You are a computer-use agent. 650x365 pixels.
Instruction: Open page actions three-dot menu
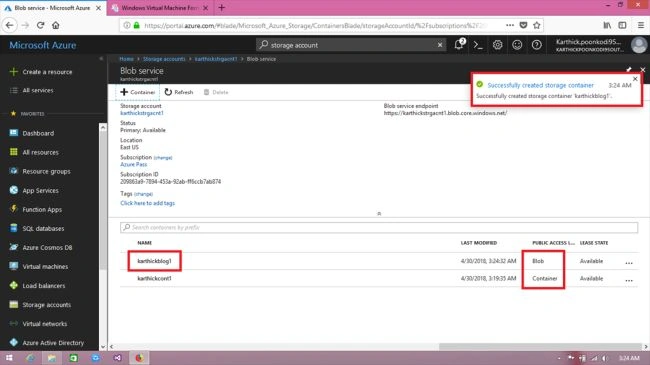click(x=510, y=25)
